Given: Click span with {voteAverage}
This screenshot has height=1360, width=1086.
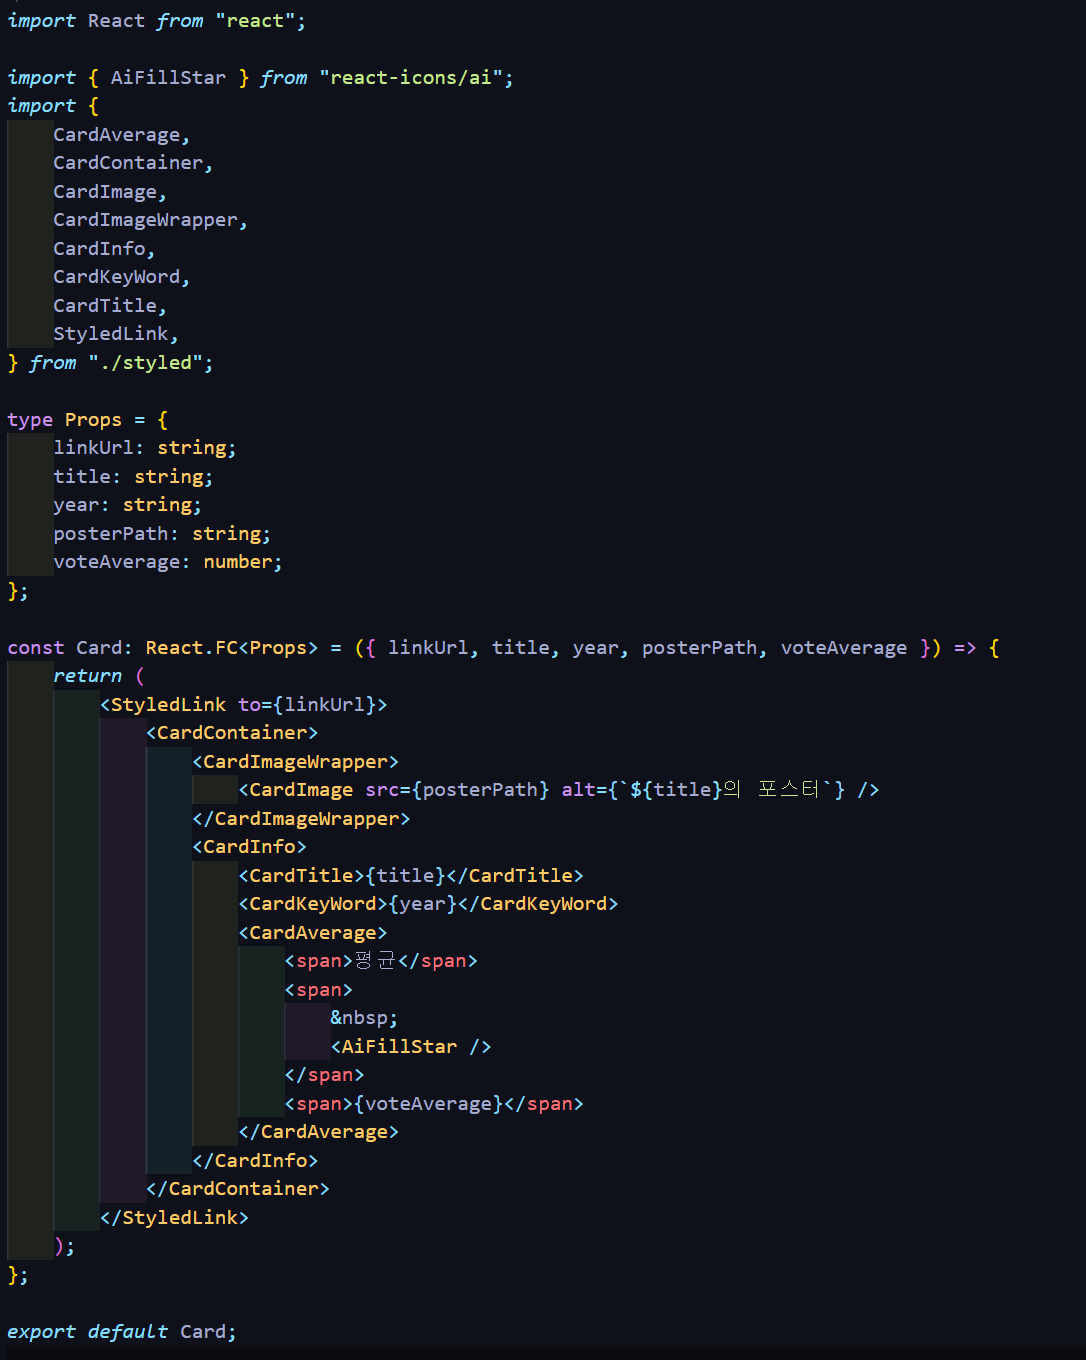Looking at the screenshot, I should pos(434,1104).
